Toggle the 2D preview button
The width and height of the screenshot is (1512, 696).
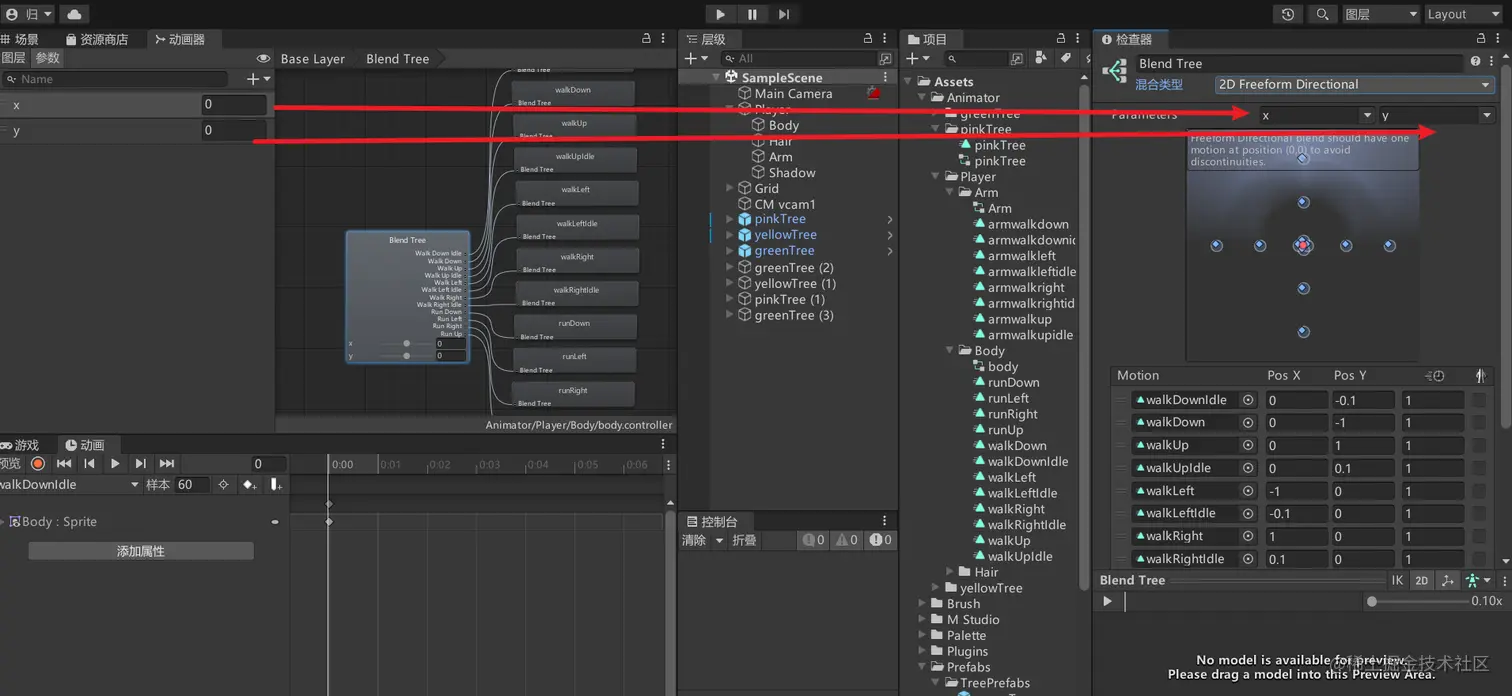tap(1421, 580)
